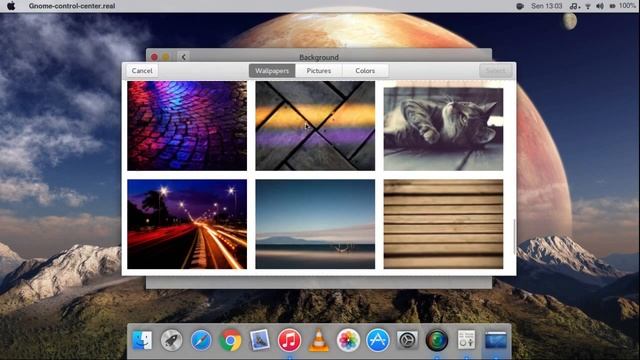The image size is (640, 360).
Task: Click the battery status icon
Action: point(612,6)
